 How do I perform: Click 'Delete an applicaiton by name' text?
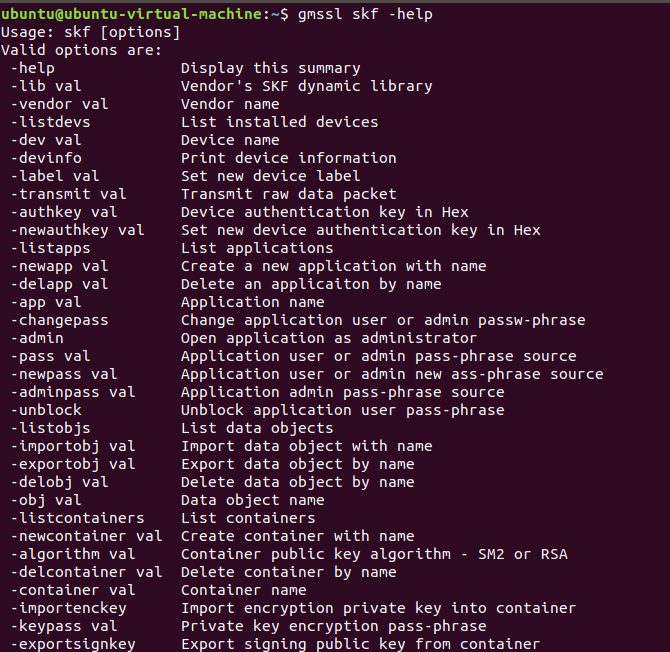310,284
